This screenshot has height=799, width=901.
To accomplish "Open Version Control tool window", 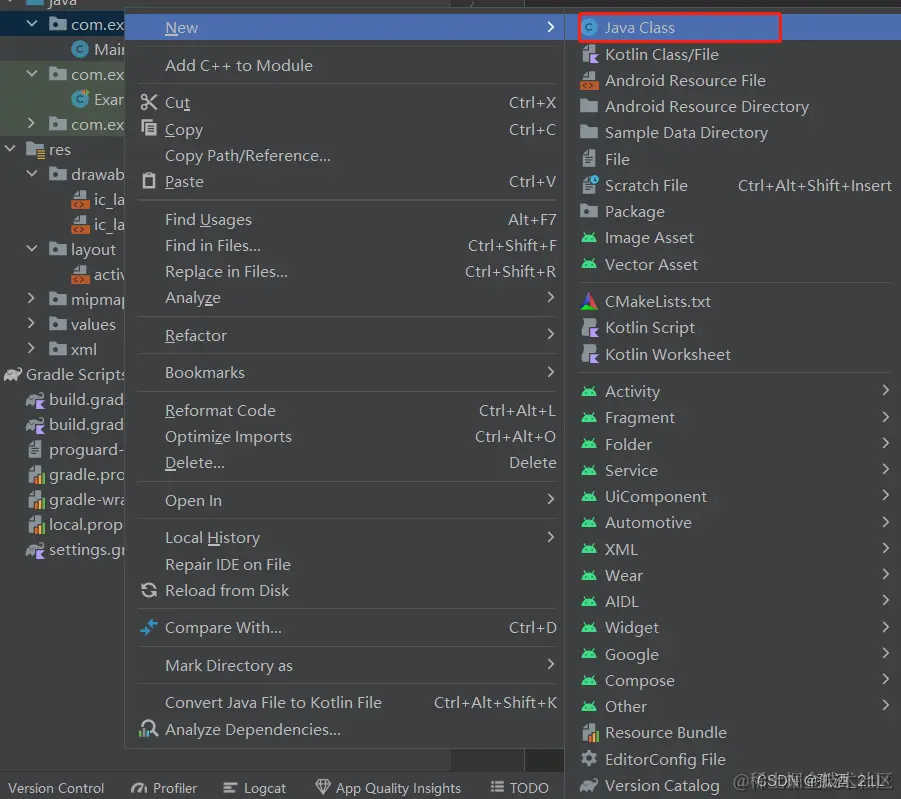I will click(56, 788).
